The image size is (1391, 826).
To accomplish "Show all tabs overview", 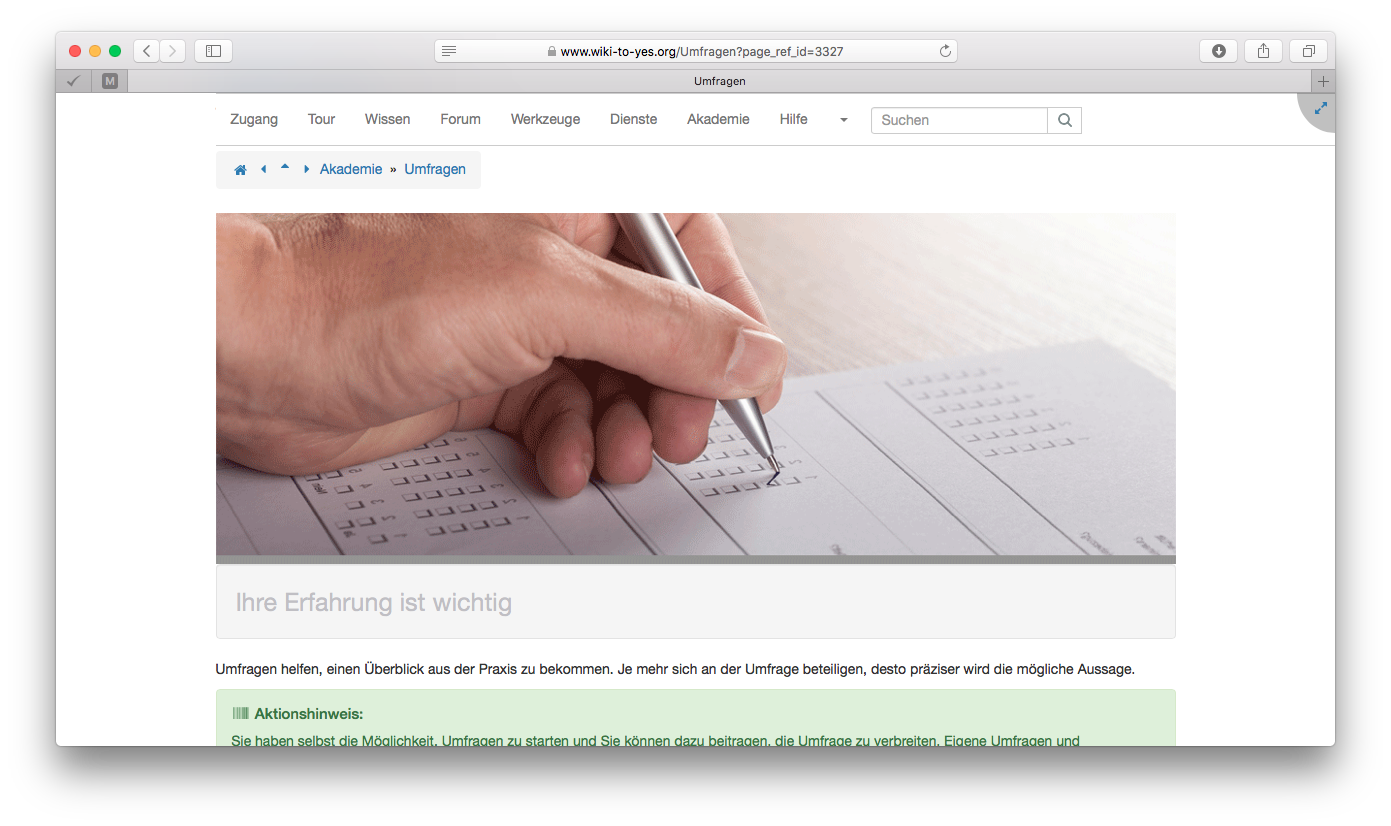I will 1308,51.
